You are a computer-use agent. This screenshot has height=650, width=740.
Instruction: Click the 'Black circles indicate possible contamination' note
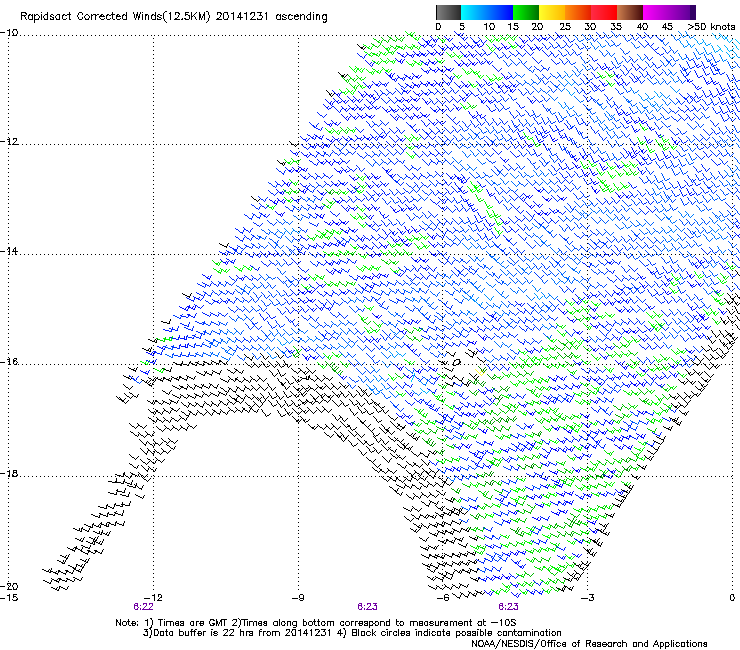point(455,633)
